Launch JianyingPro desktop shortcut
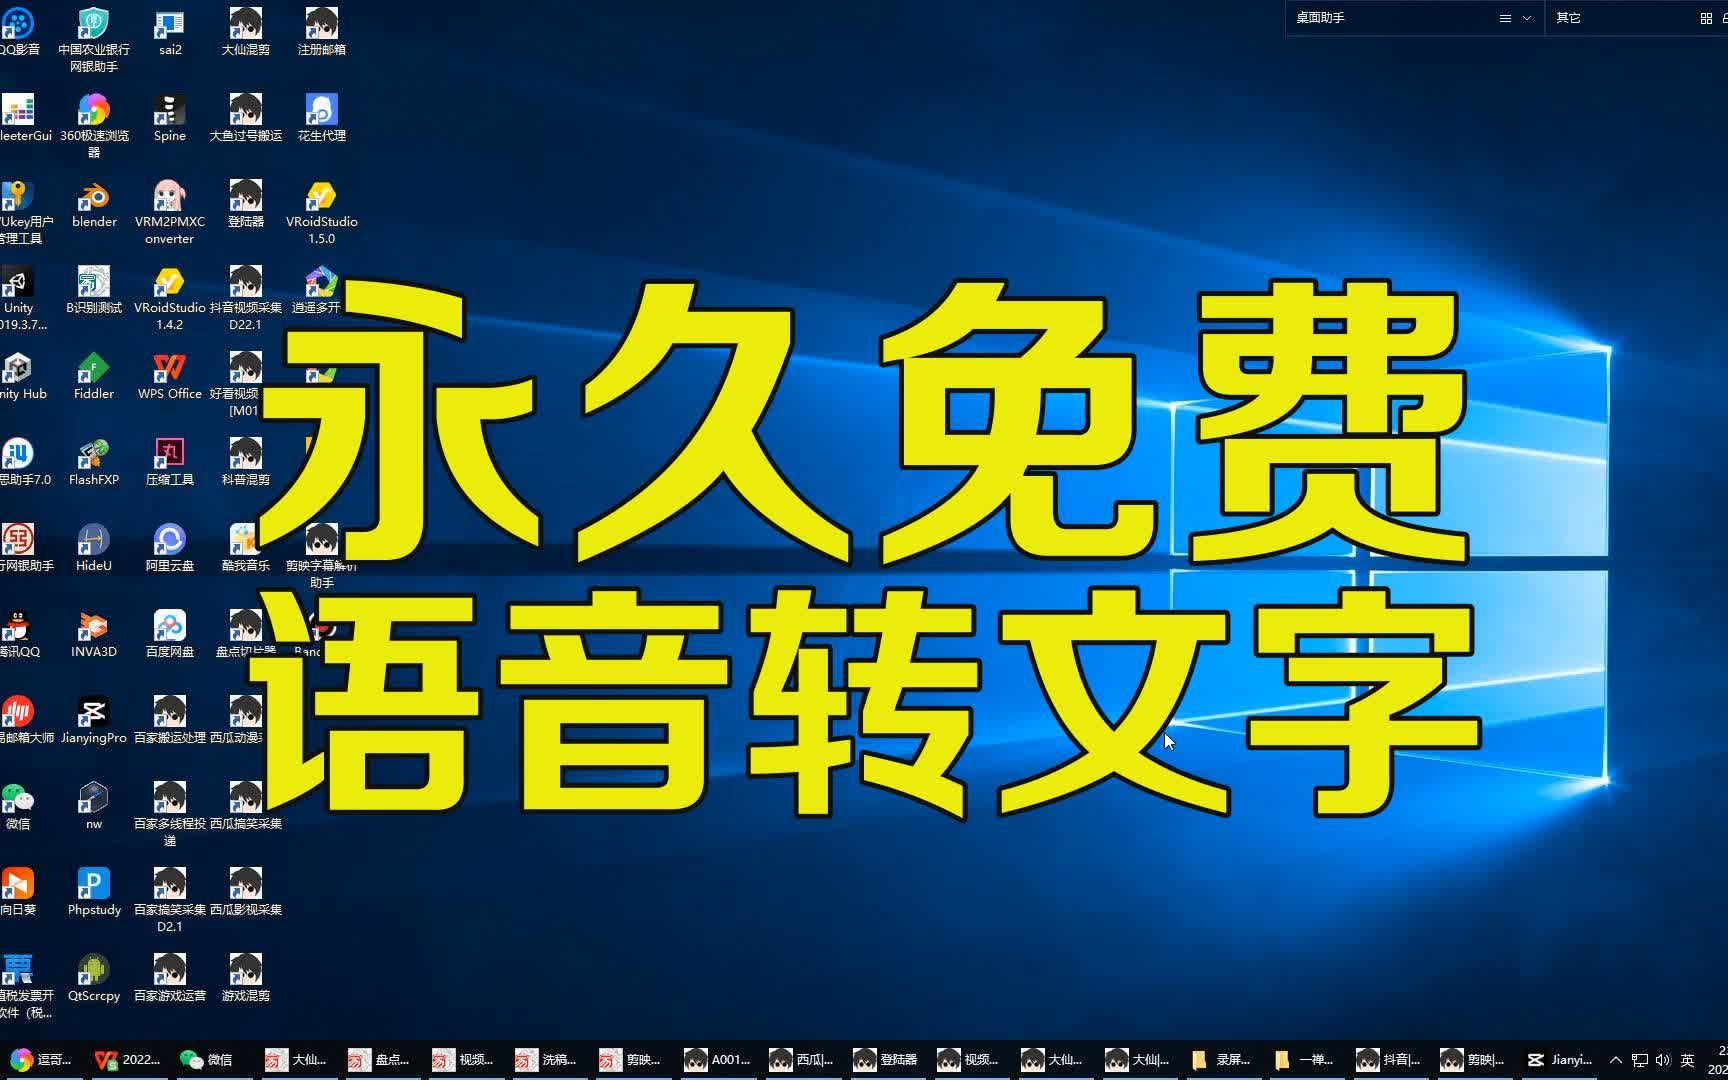The width and height of the screenshot is (1728, 1080). (94, 721)
